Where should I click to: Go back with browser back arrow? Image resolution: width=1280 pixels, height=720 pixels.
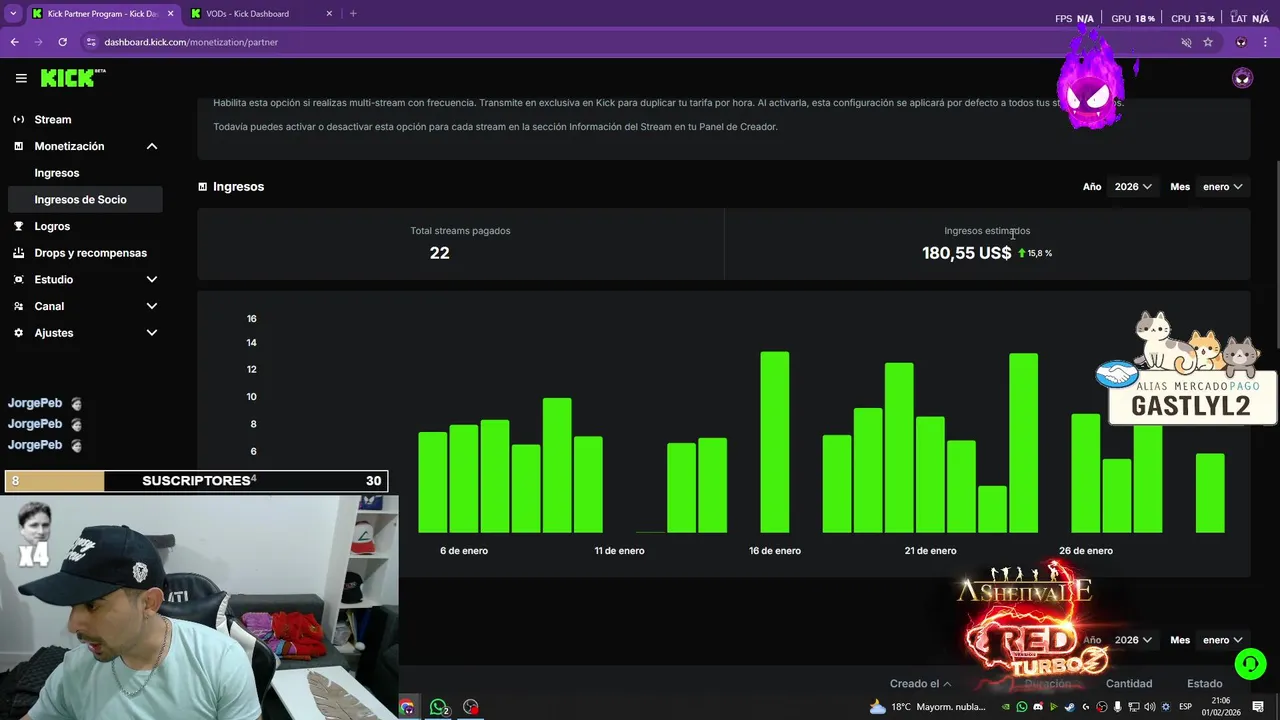[14, 42]
